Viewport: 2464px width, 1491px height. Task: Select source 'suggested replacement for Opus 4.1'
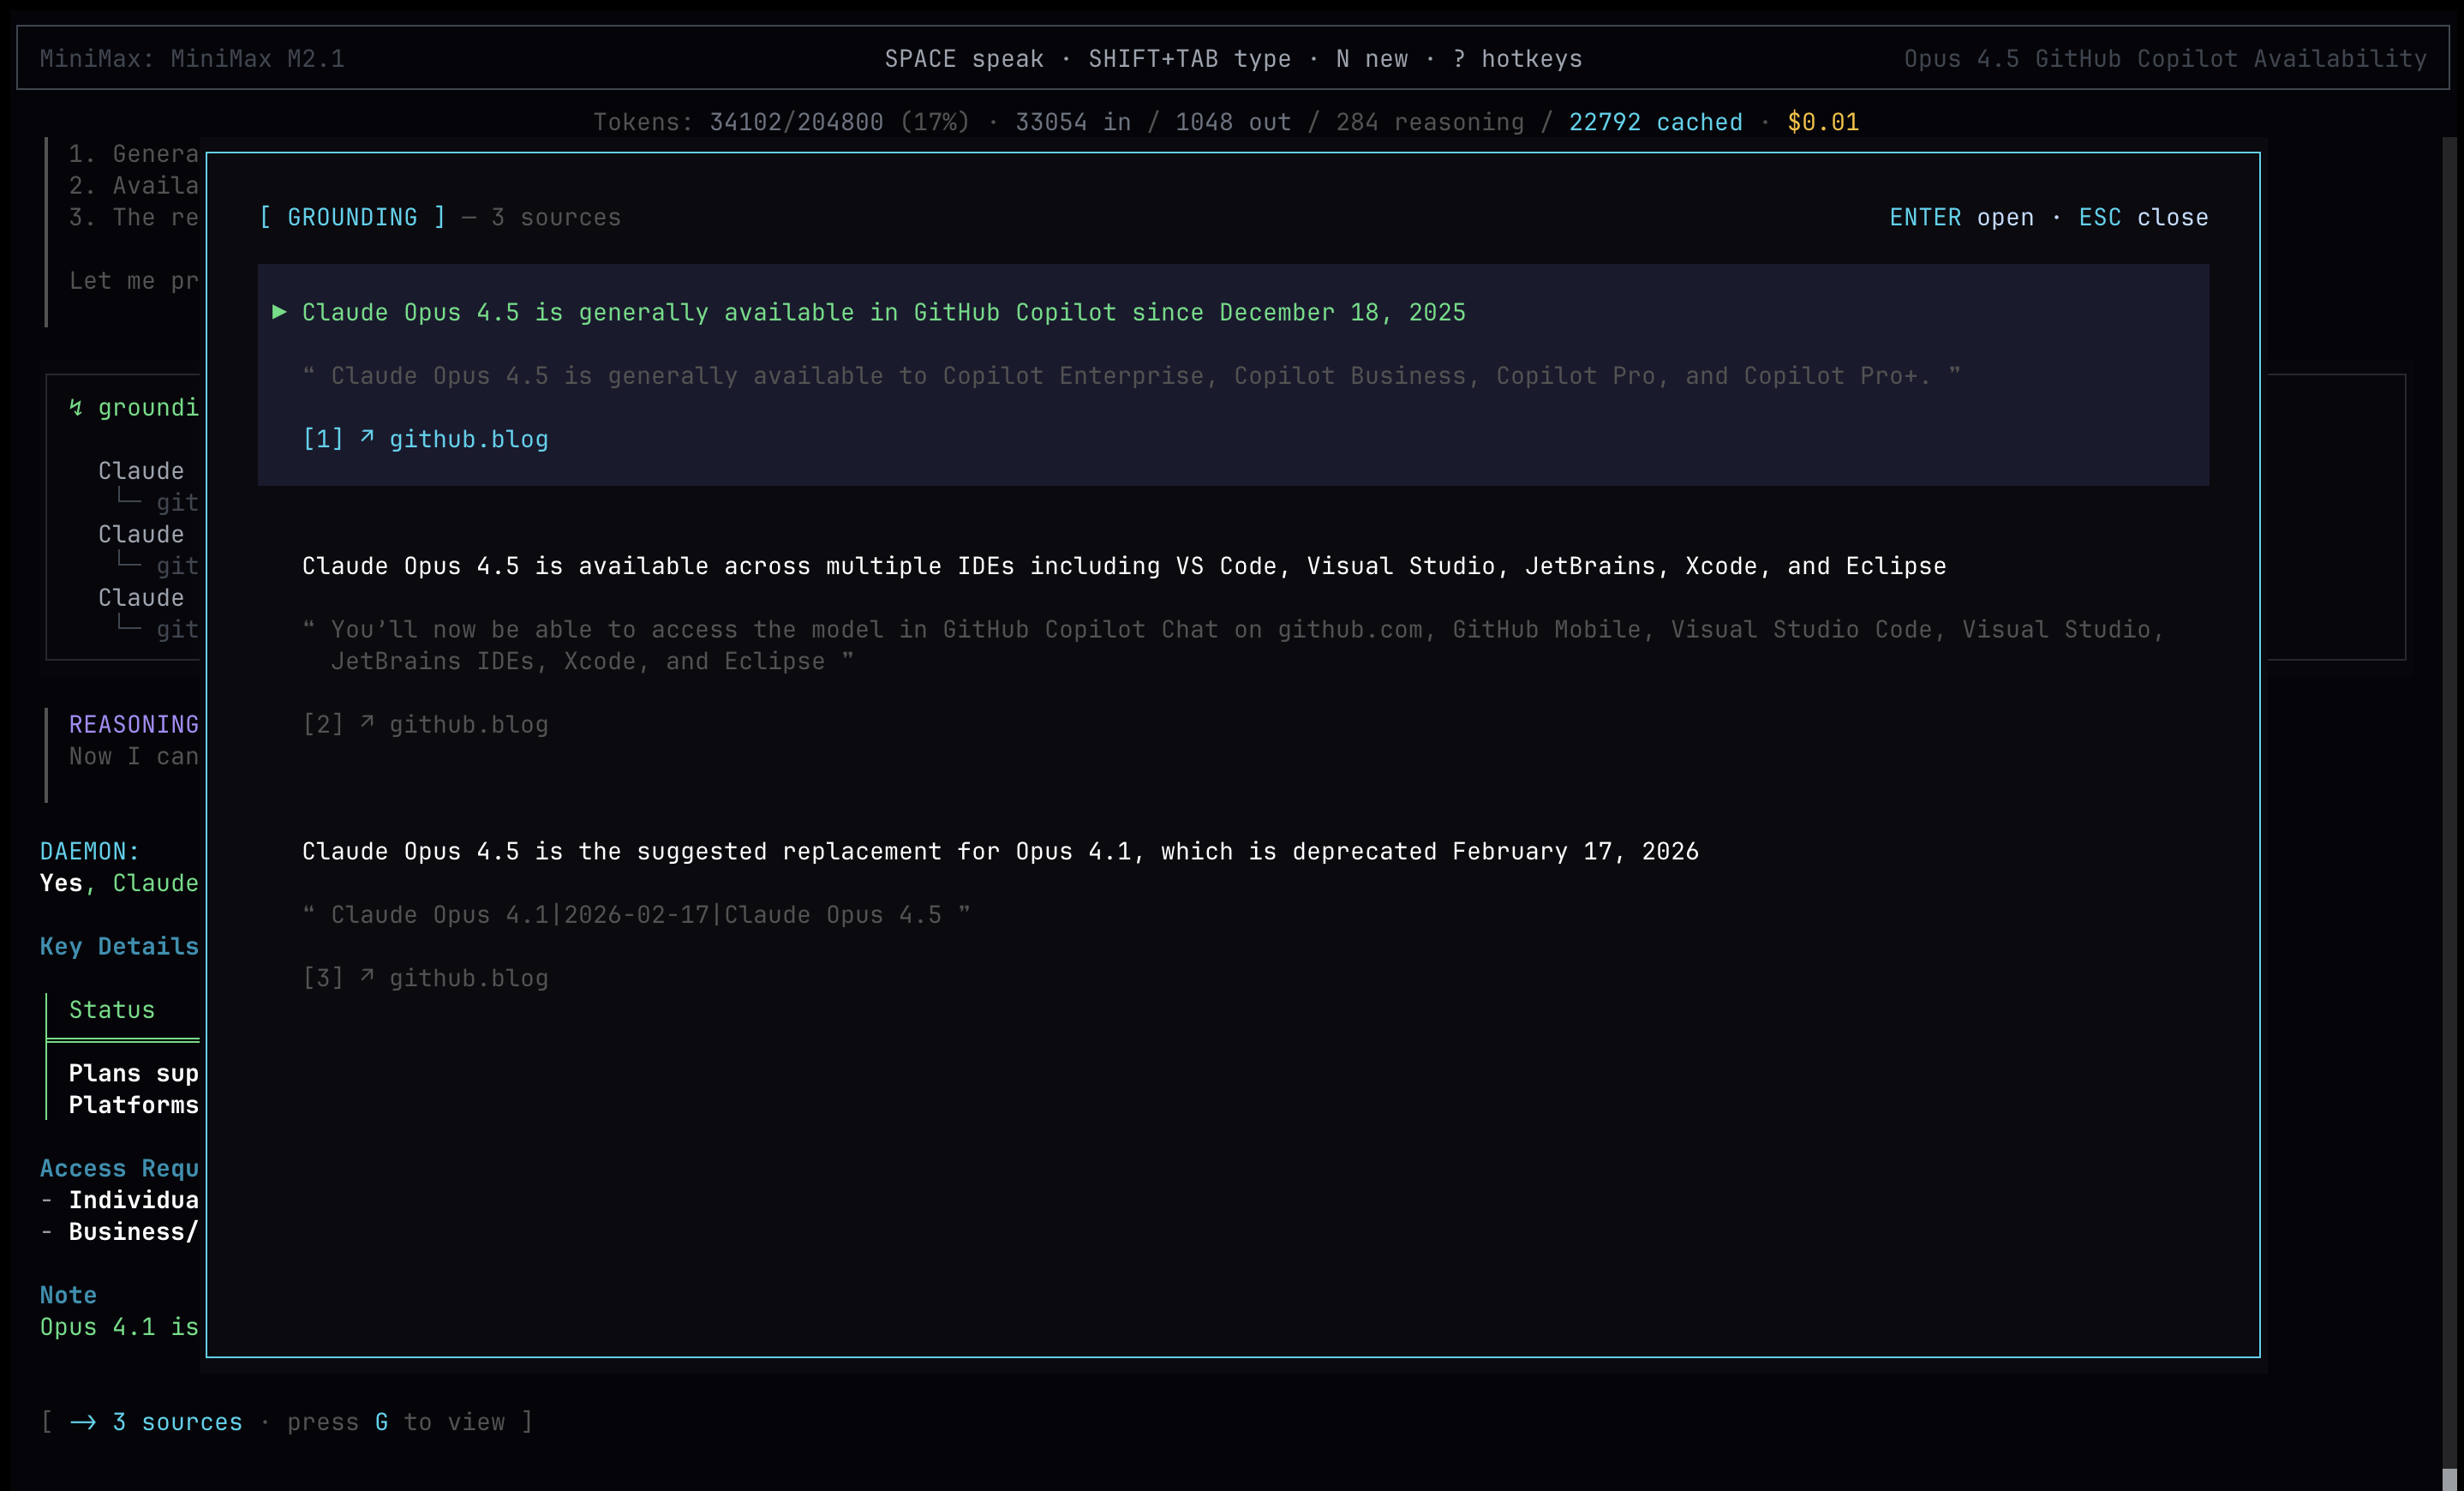click(x=1000, y=851)
